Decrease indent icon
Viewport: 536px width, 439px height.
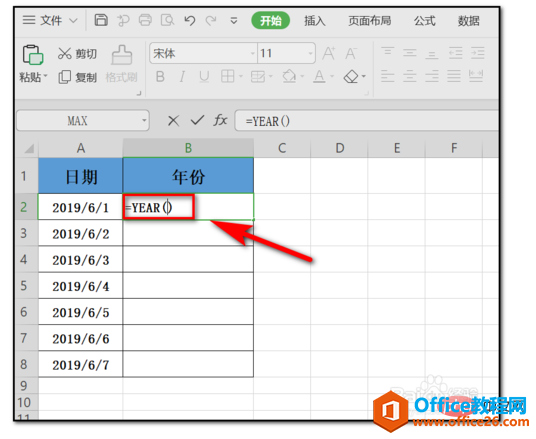[x=455, y=53]
